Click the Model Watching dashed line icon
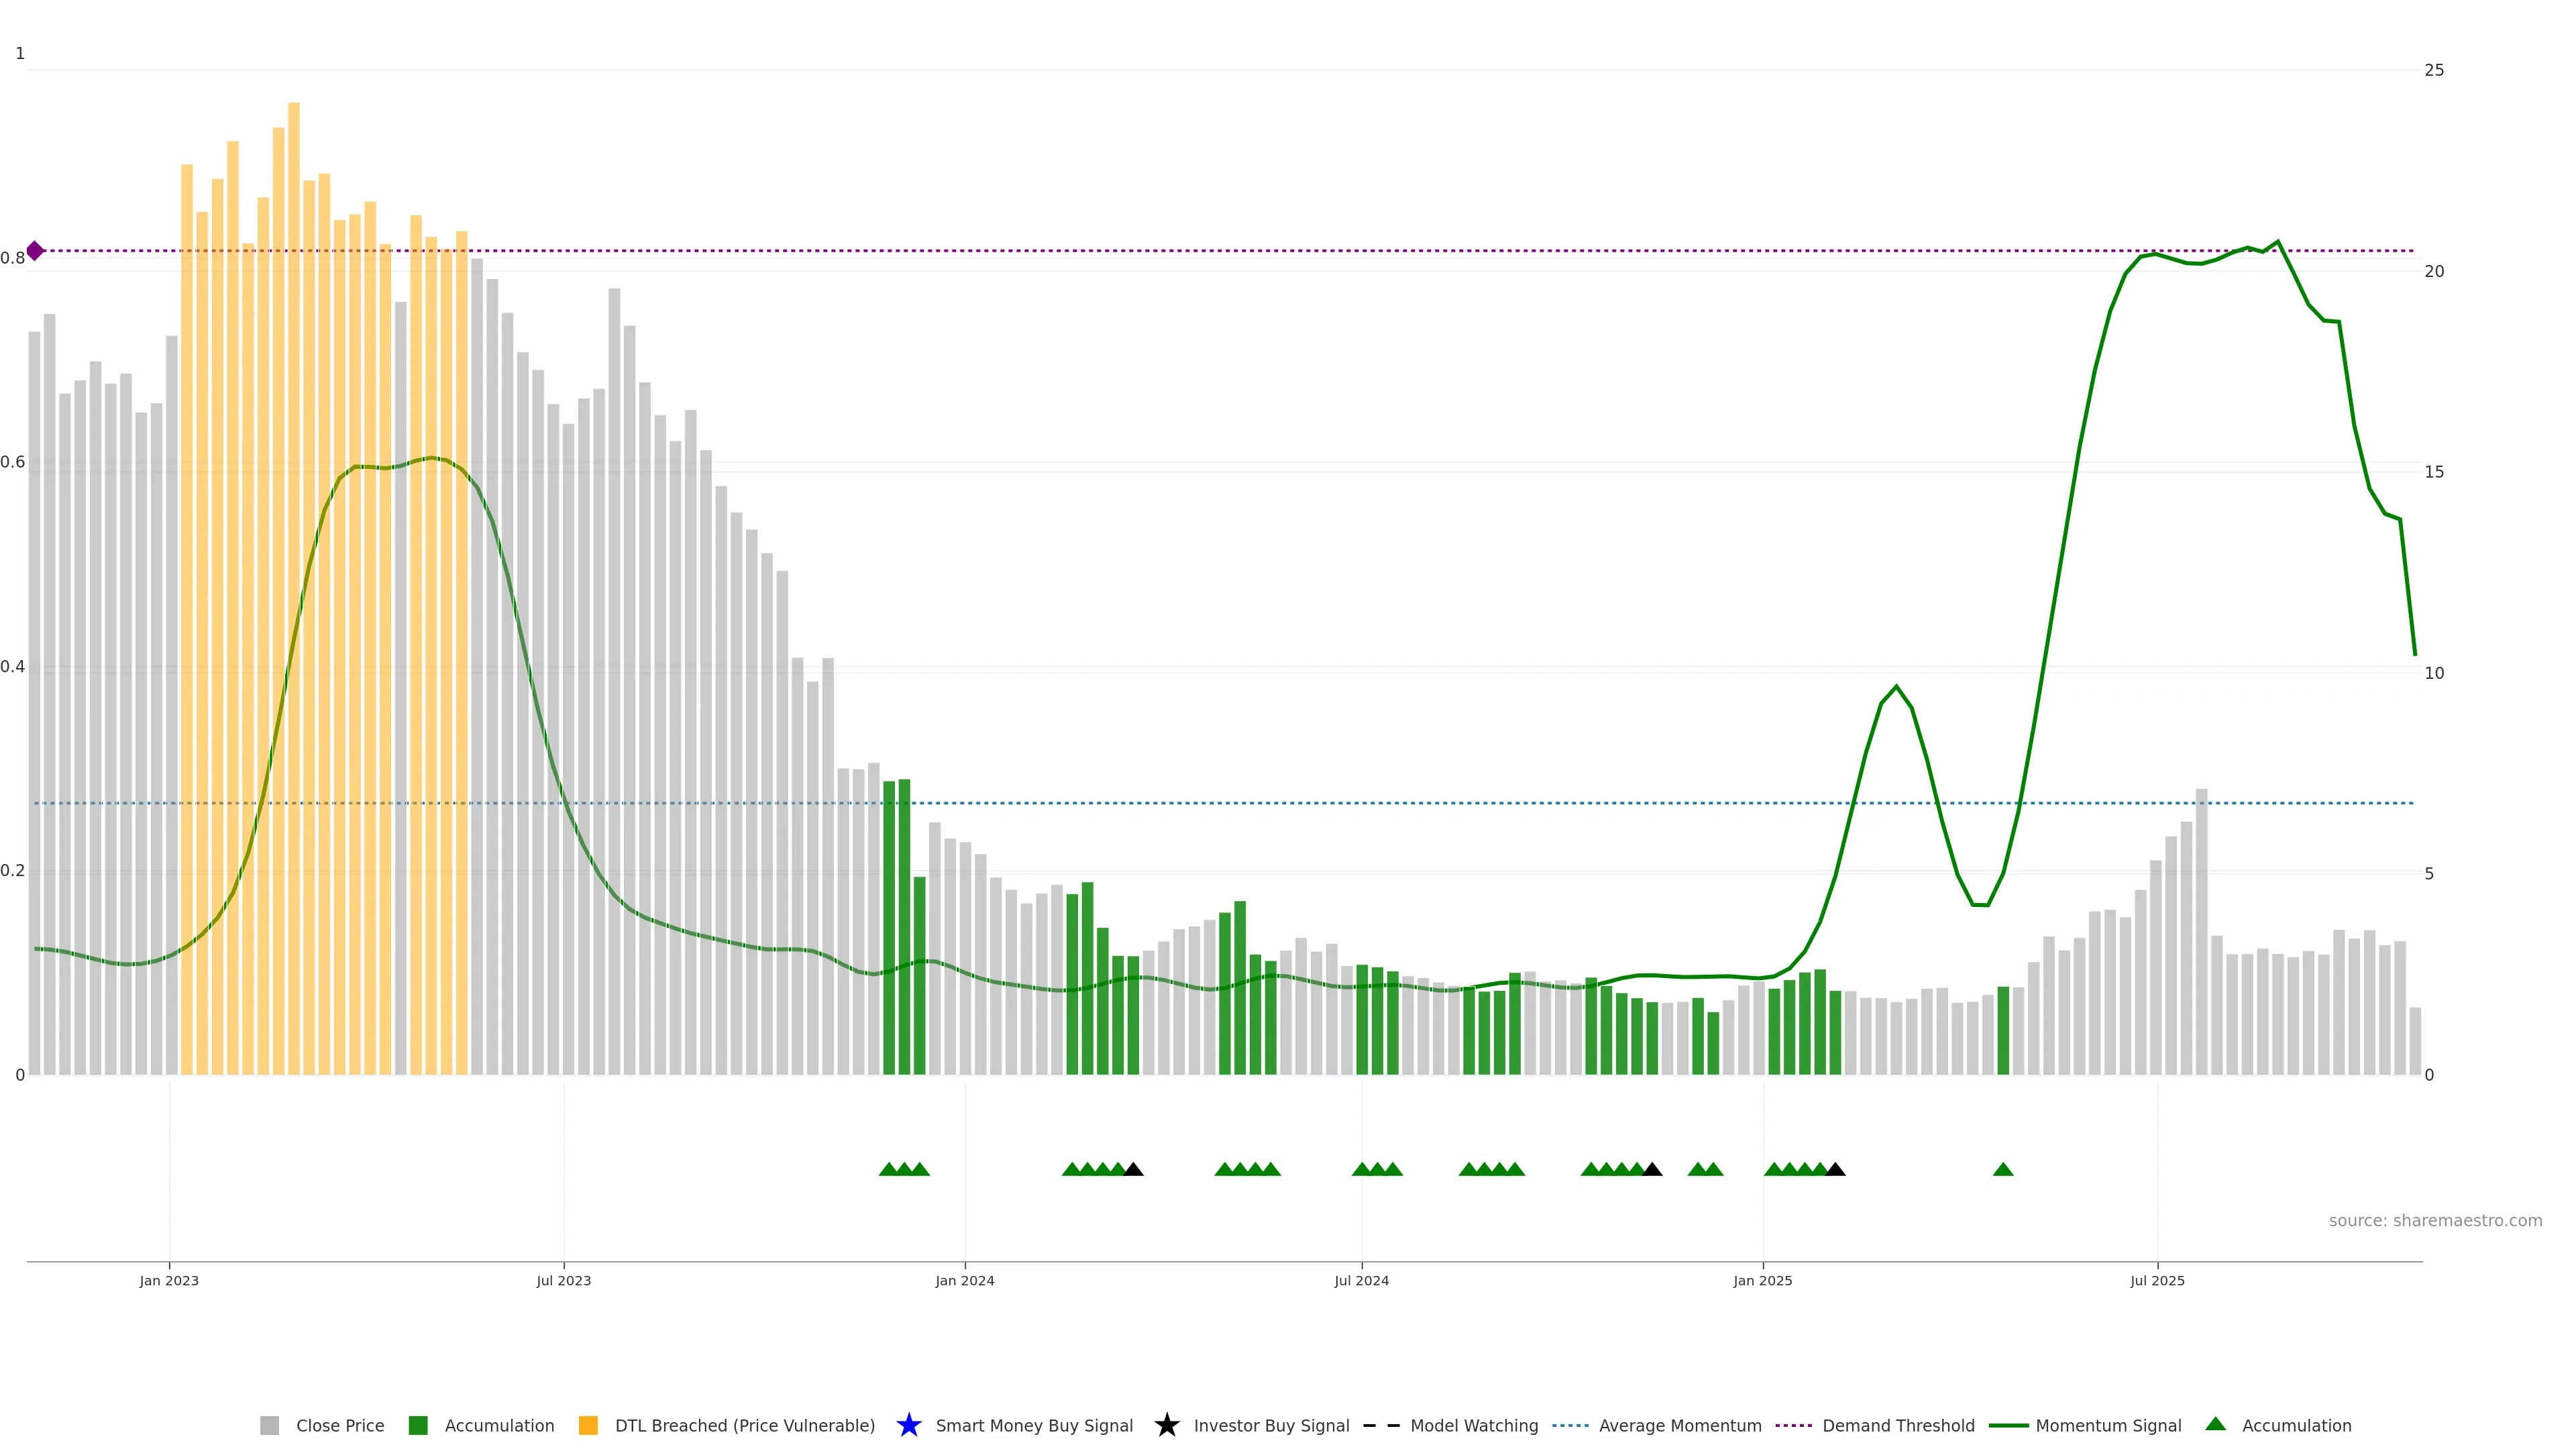2576x1449 pixels. click(1381, 1426)
